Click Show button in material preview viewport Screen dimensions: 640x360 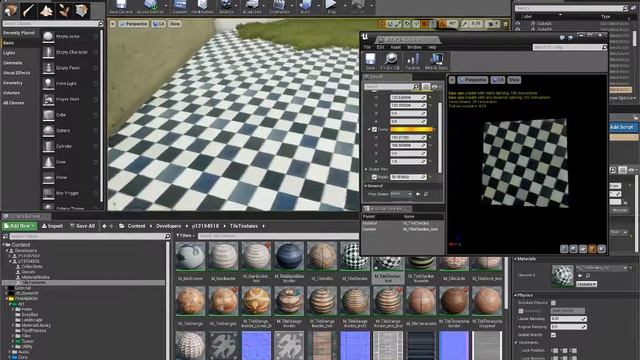click(x=514, y=80)
